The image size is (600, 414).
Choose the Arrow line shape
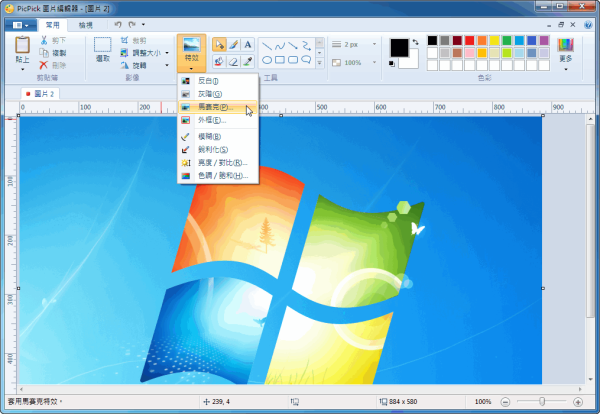point(293,46)
